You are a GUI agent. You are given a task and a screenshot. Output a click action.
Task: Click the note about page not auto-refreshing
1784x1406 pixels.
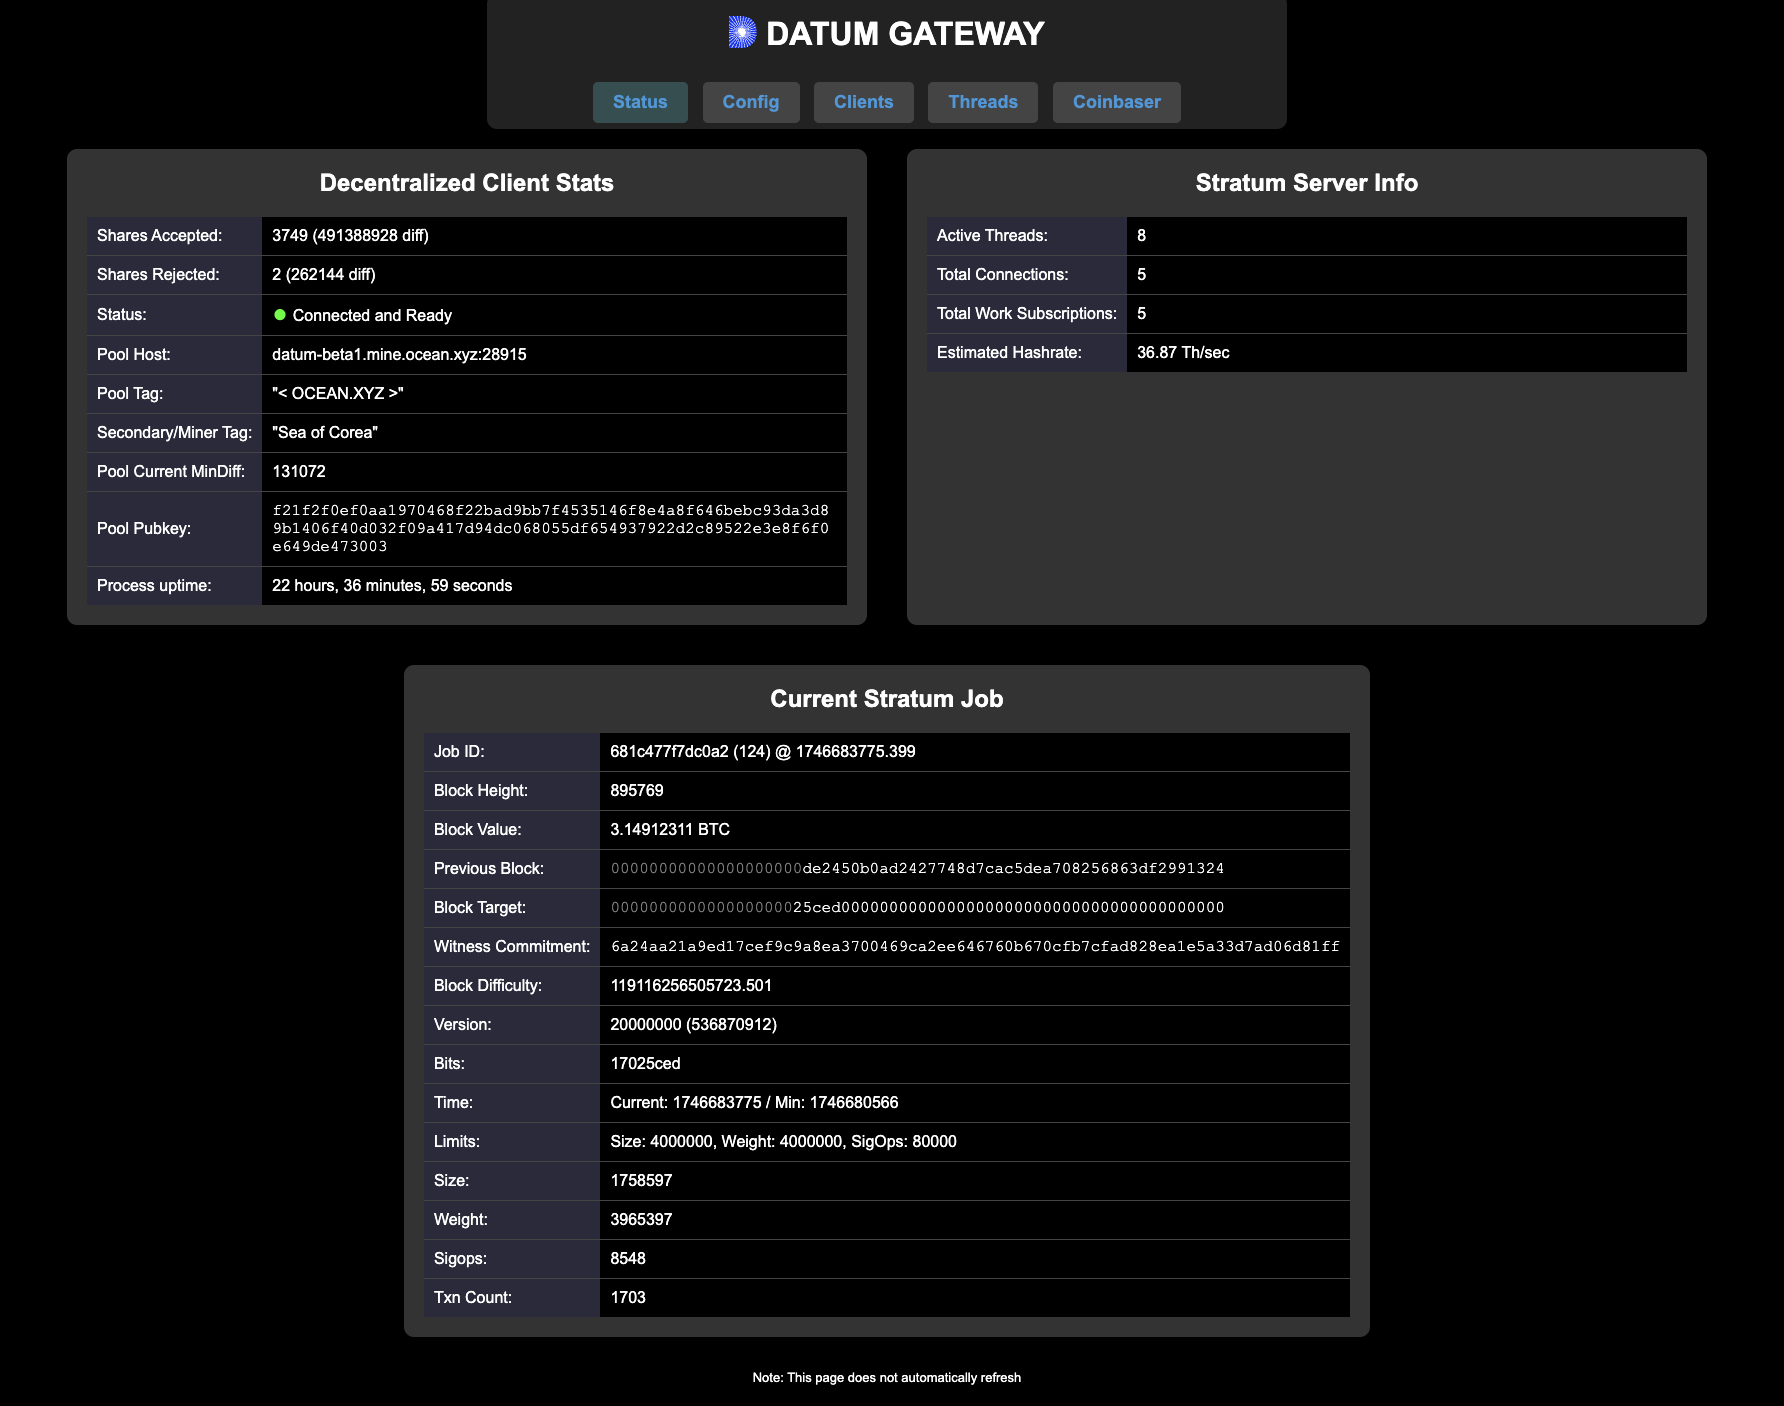(887, 1378)
